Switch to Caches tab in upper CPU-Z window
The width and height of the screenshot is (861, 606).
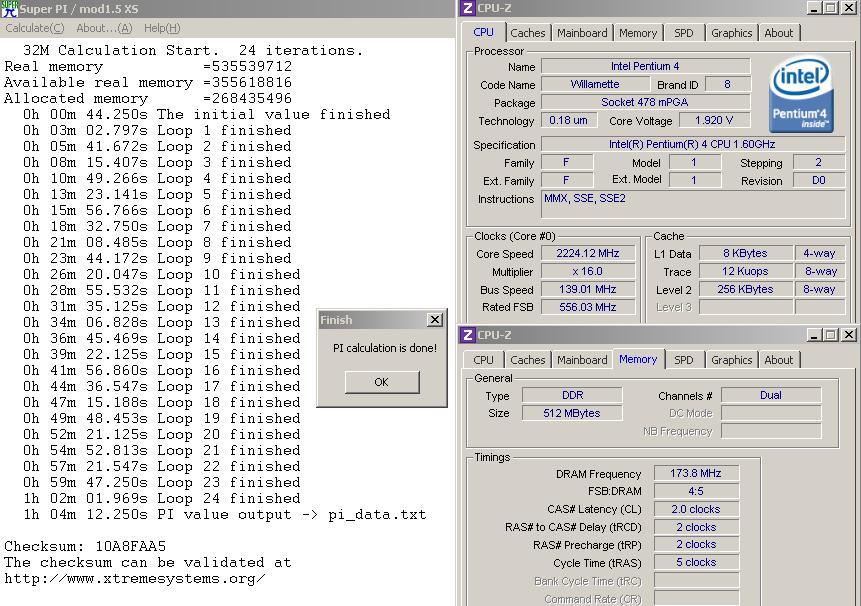point(528,33)
